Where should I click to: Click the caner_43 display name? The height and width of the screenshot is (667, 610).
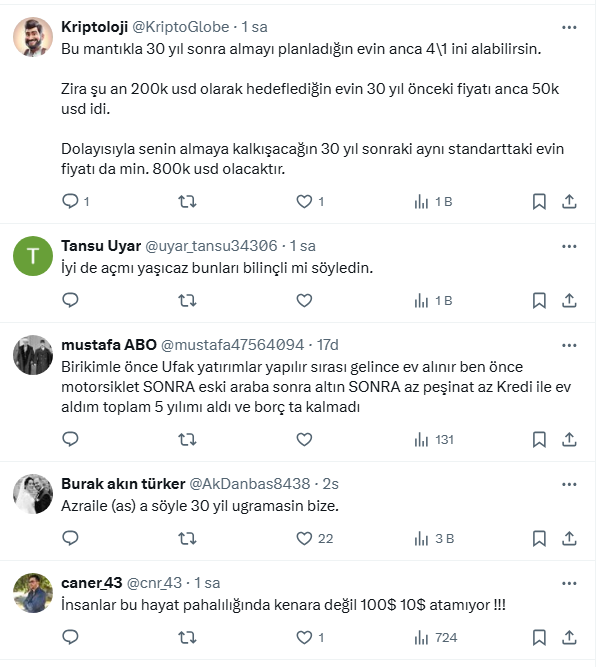point(91,582)
